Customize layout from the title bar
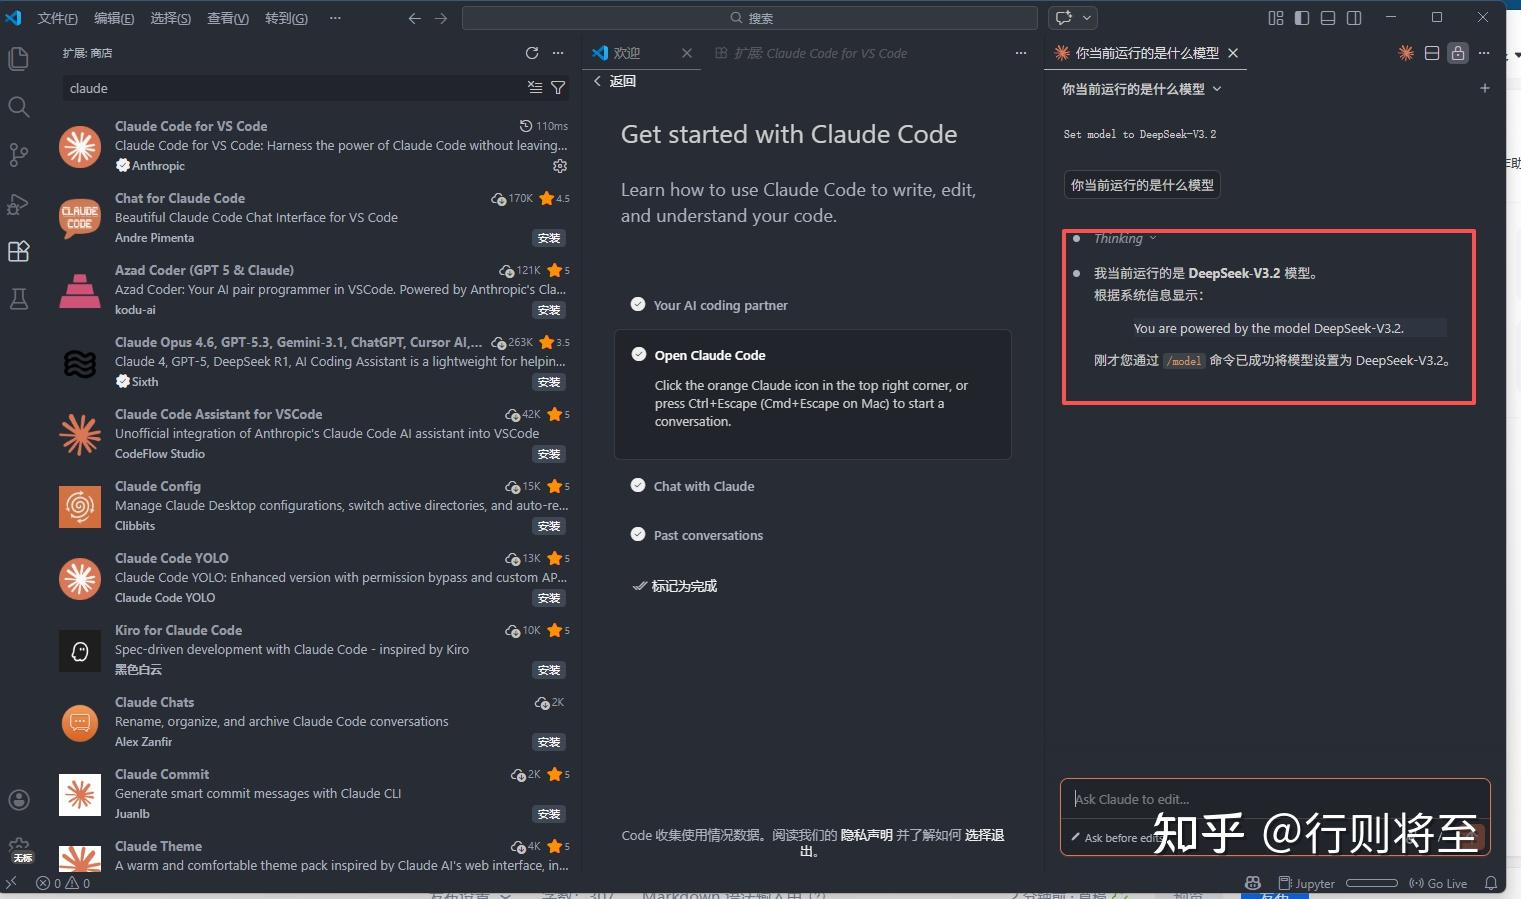This screenshot has height=899, width=1521. pyautogui.click(x=1276, y=18)
